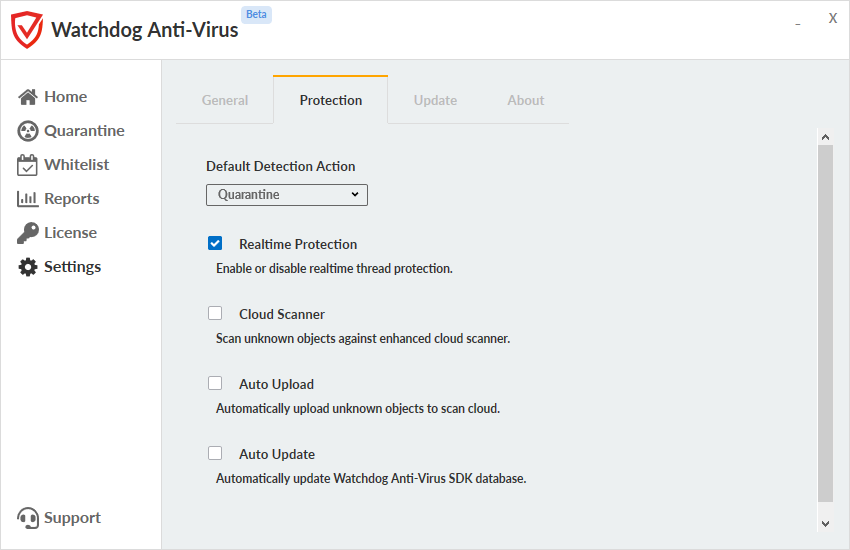Minimize the Watchdog Anti-Virus window
This screenshot has height=550, width=850.
[x=798, y=22]
